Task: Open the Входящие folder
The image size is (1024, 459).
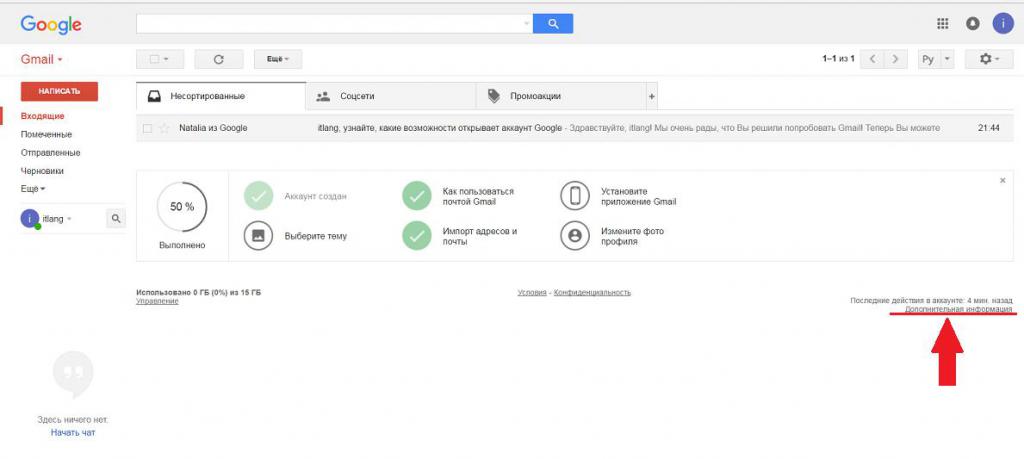Action: [42, 116]
